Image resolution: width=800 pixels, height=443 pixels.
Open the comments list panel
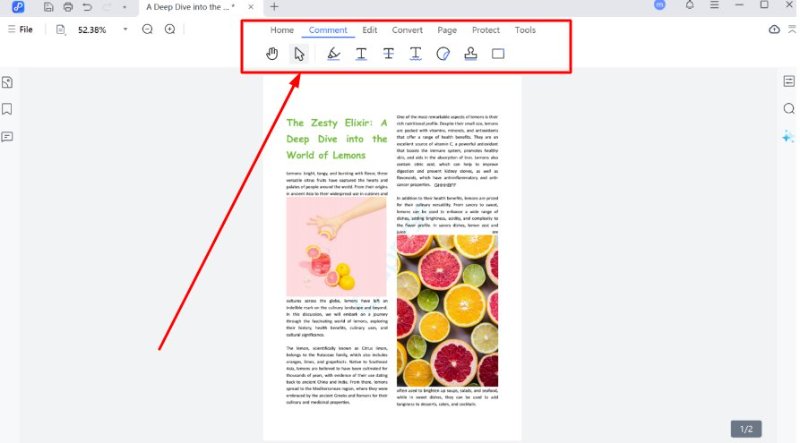tap(7, 137)
